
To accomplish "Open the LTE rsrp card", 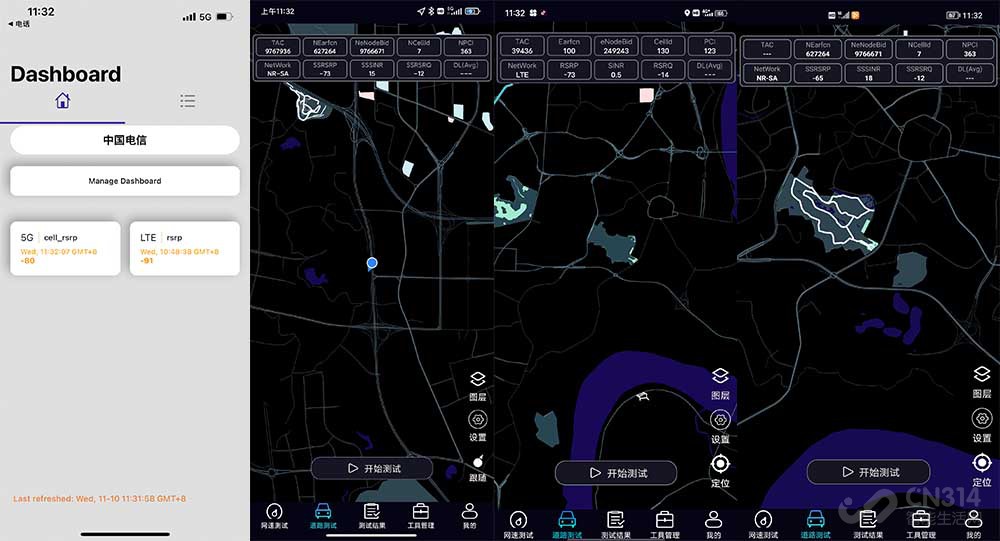I will [x=185, y=248].
